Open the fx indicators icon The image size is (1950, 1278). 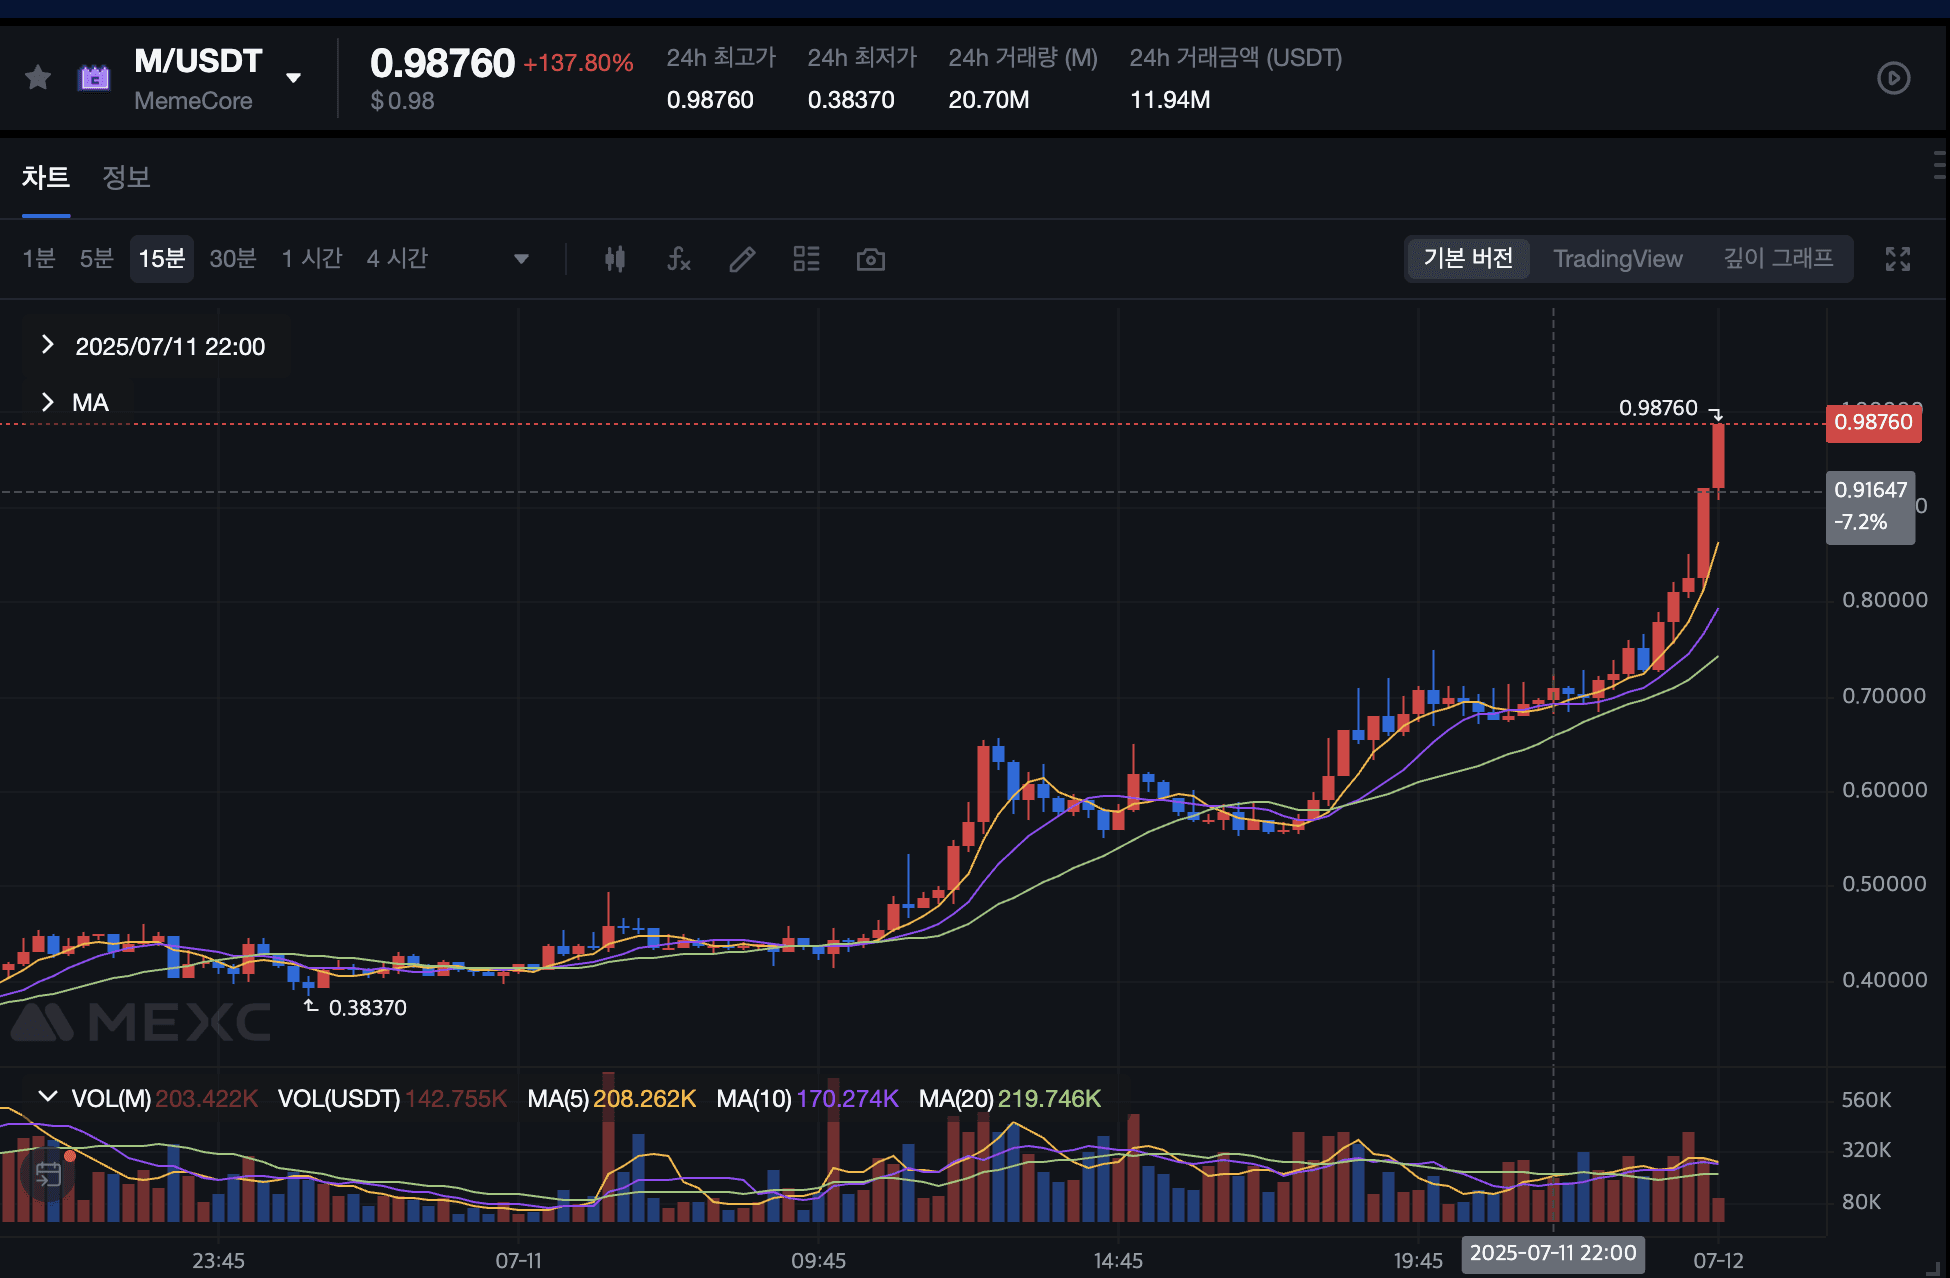point(679,260)
